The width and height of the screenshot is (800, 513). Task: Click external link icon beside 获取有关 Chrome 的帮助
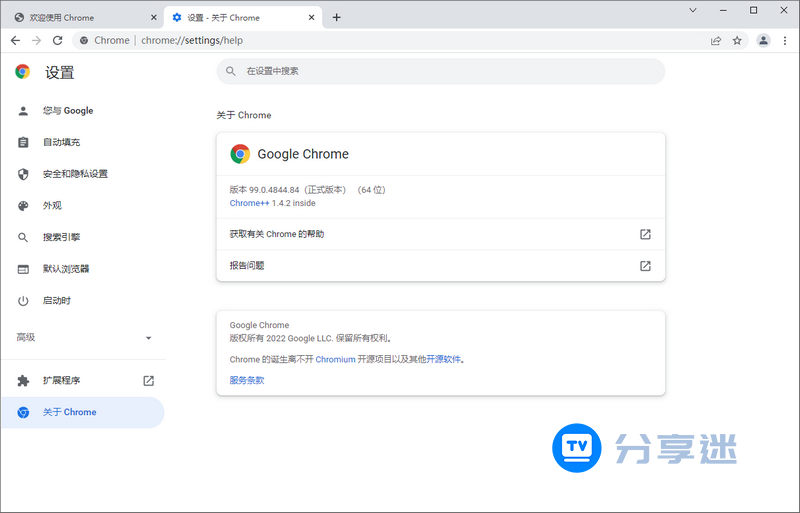click(x=645, y=234)
